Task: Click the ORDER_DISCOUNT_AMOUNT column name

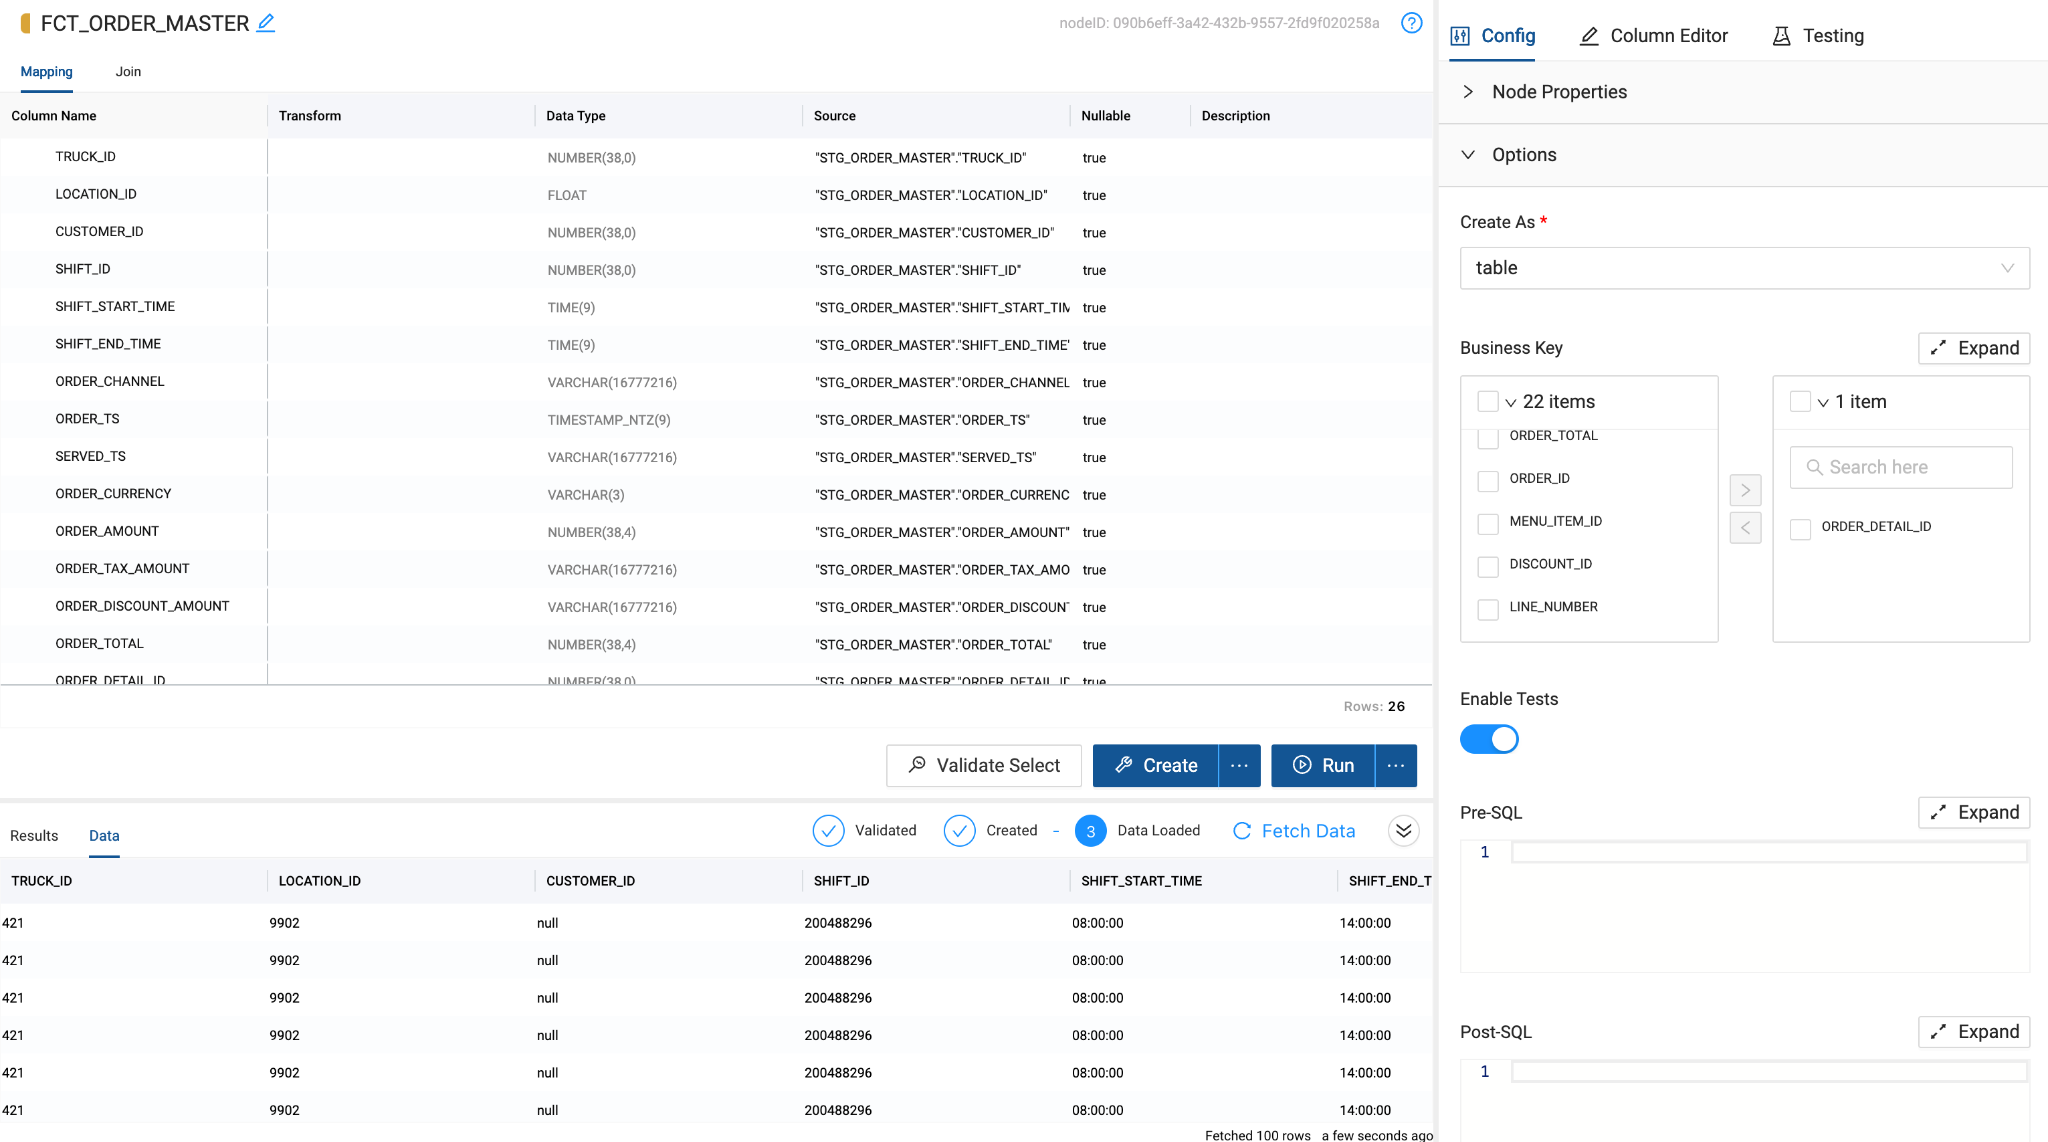Action: 142,606
